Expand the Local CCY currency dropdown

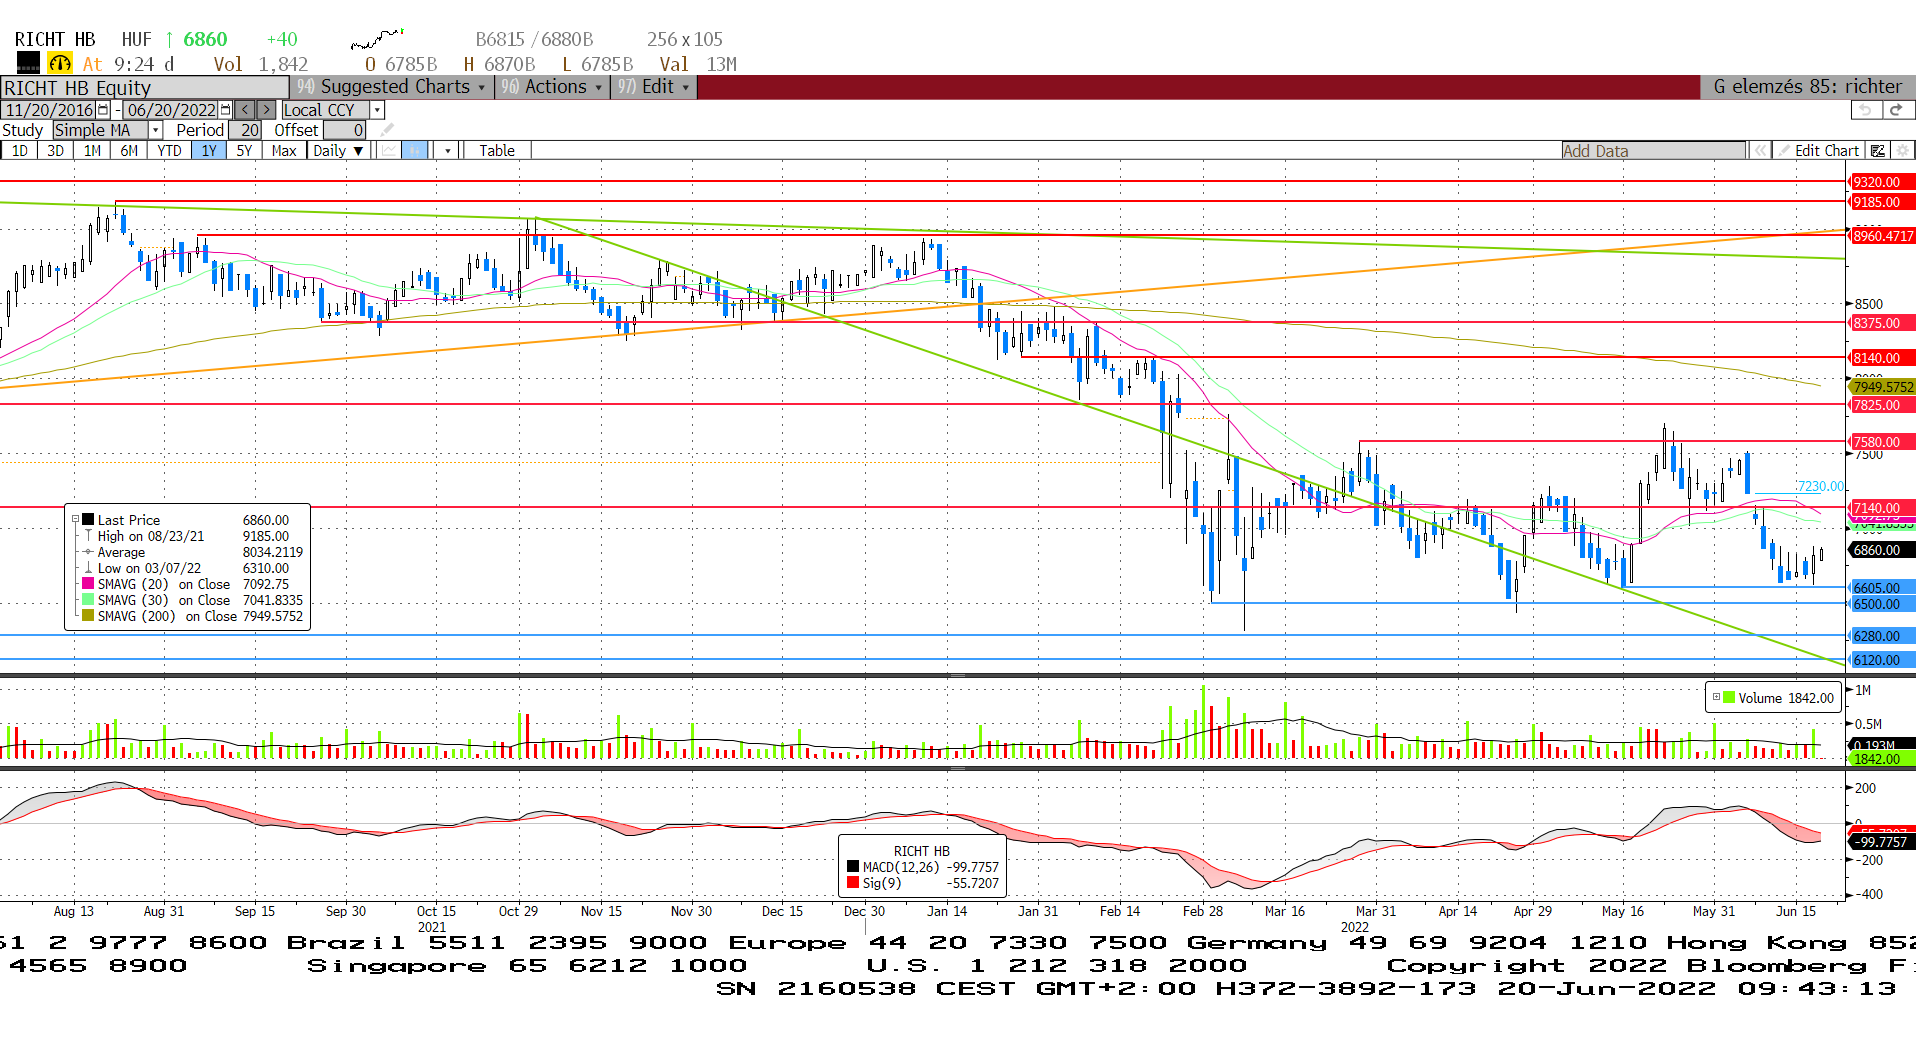point(377,110)
